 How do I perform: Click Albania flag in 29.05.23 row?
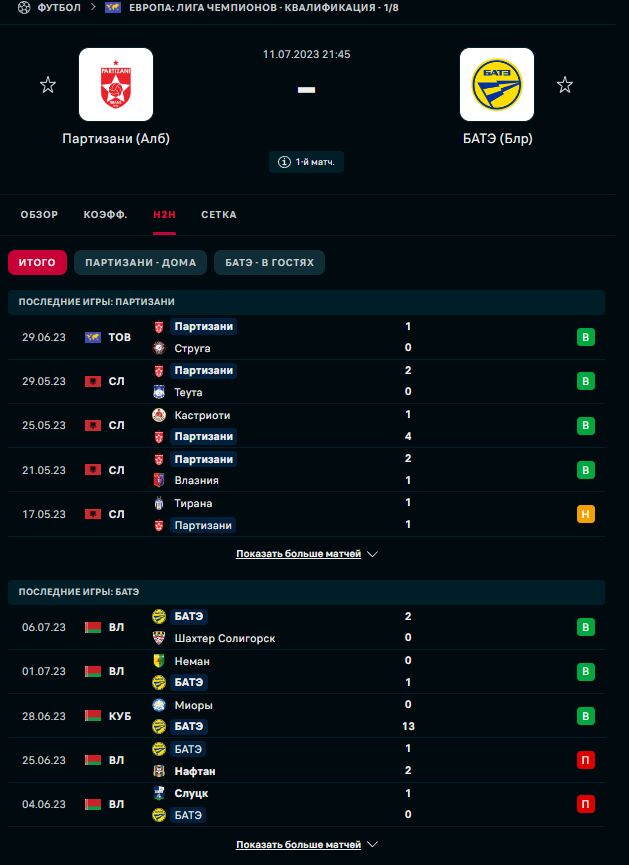click(x=93, y=381)
